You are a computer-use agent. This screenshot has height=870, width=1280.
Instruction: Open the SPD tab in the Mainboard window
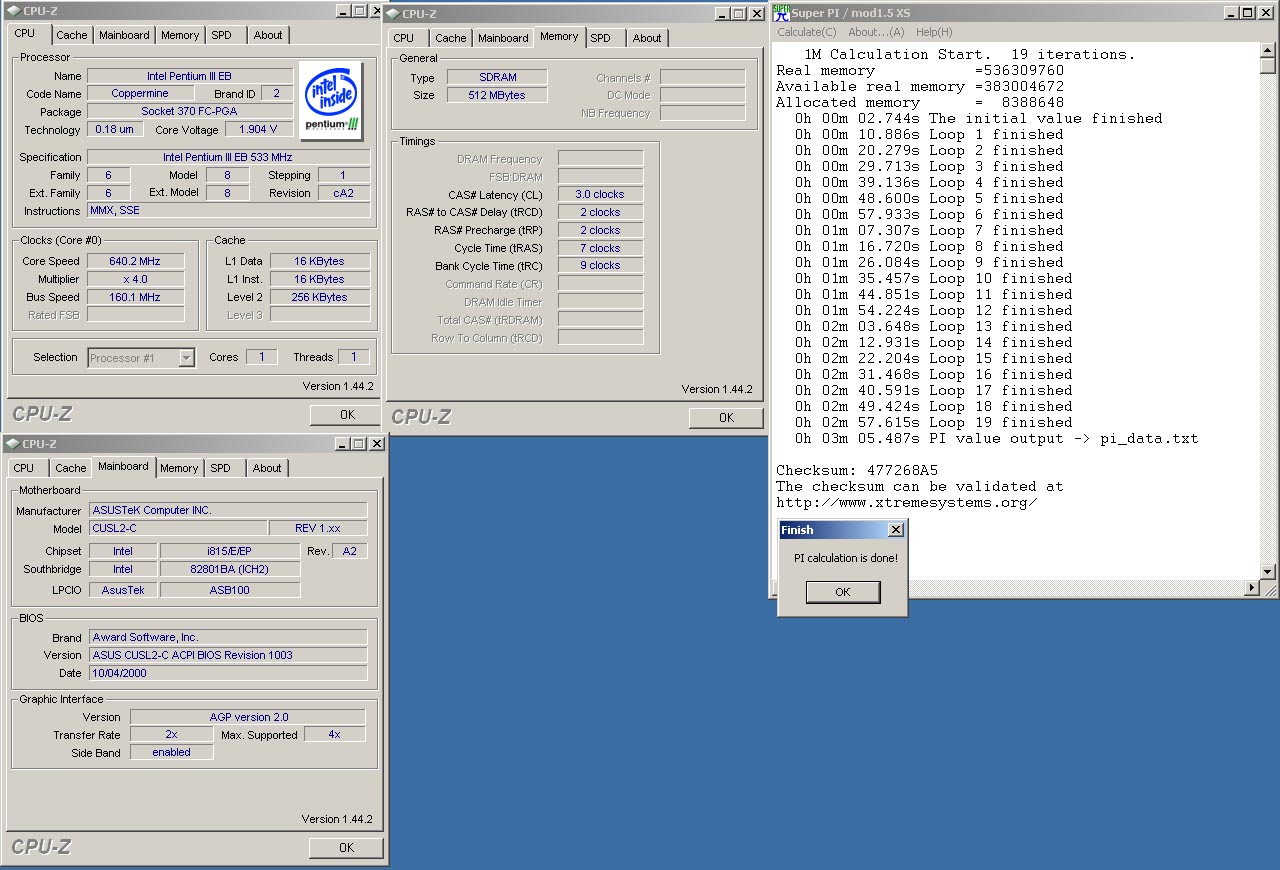(x=220, y=468)
